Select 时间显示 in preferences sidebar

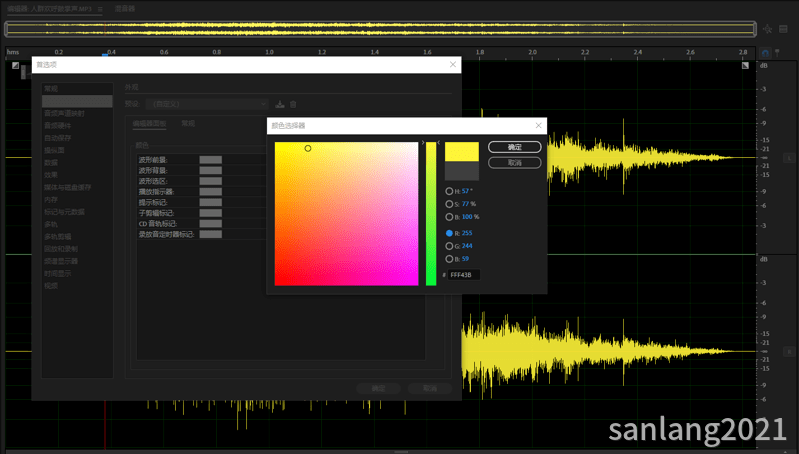click(58, 274)
